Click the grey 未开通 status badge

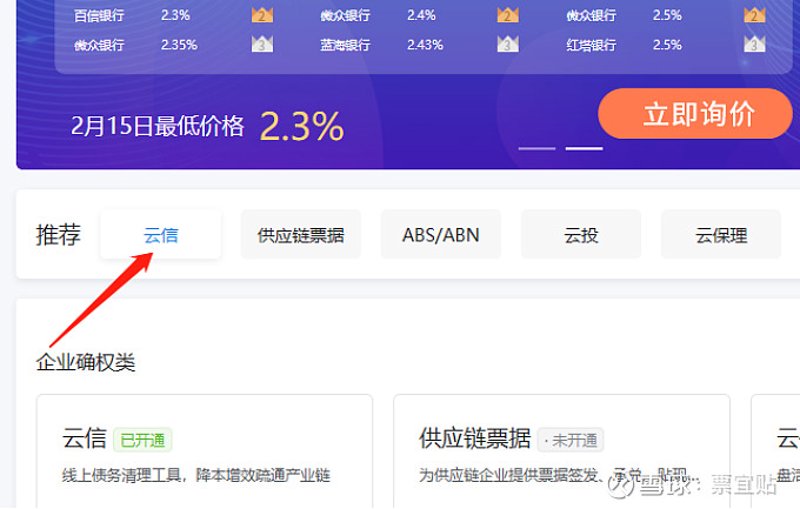click(571, 440)
